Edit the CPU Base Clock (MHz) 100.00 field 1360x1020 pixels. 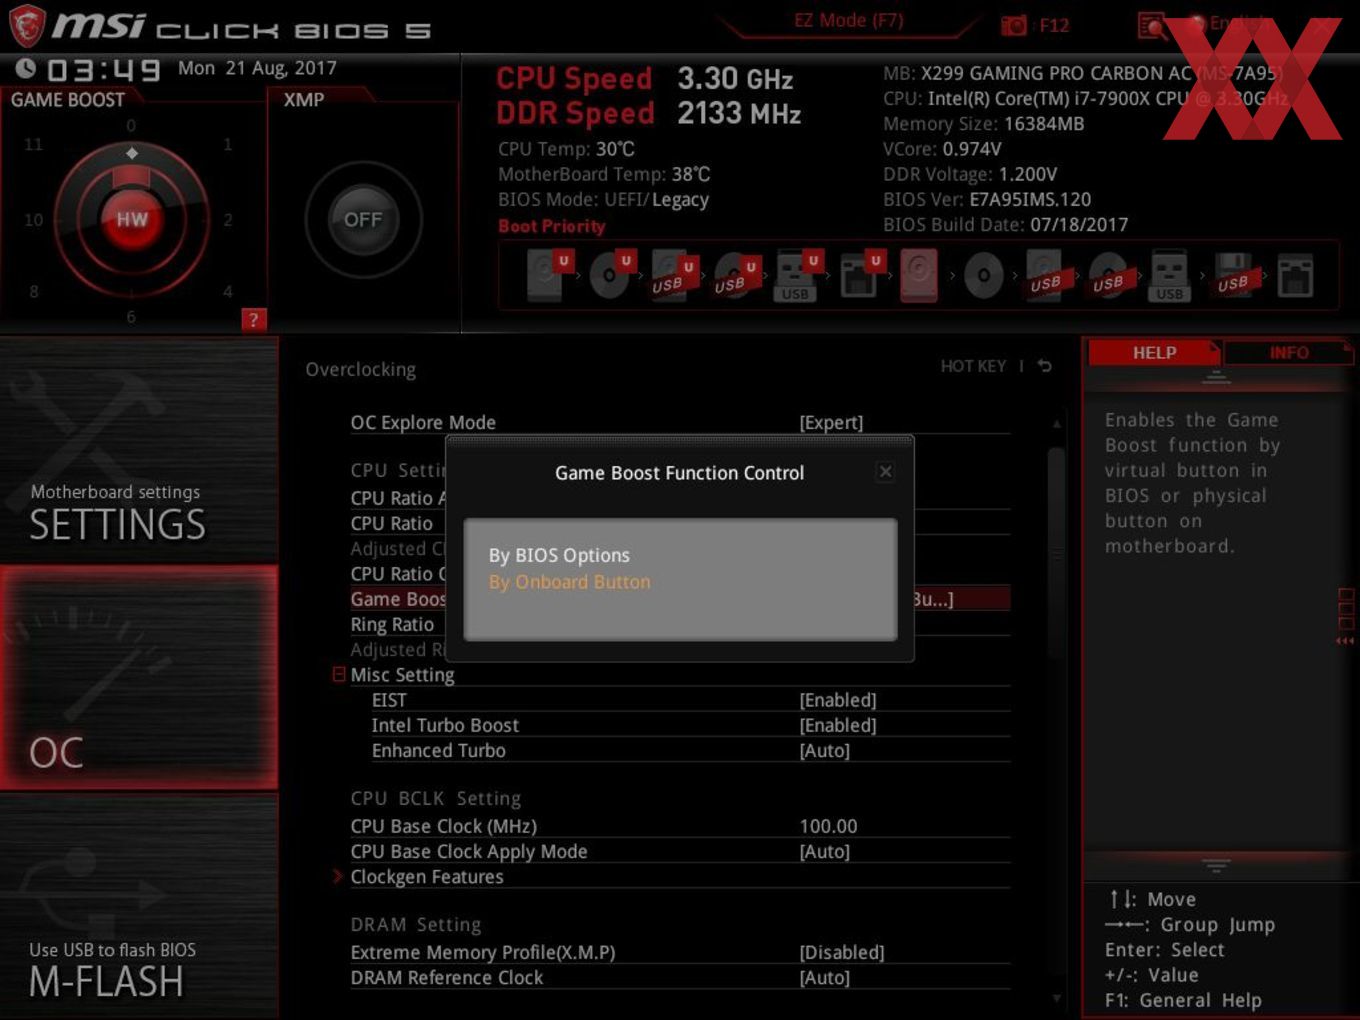(828, 826)
